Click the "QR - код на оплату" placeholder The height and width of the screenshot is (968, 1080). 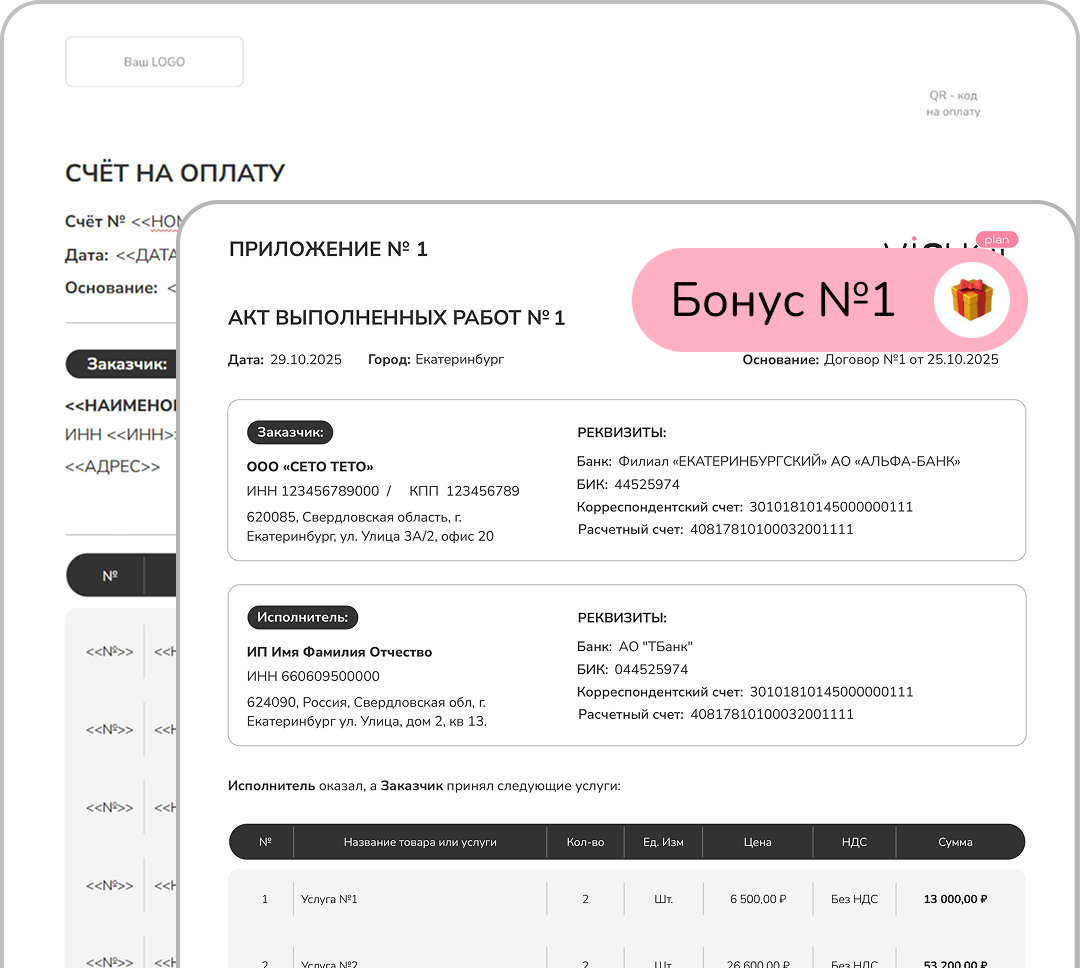[952, 104]
